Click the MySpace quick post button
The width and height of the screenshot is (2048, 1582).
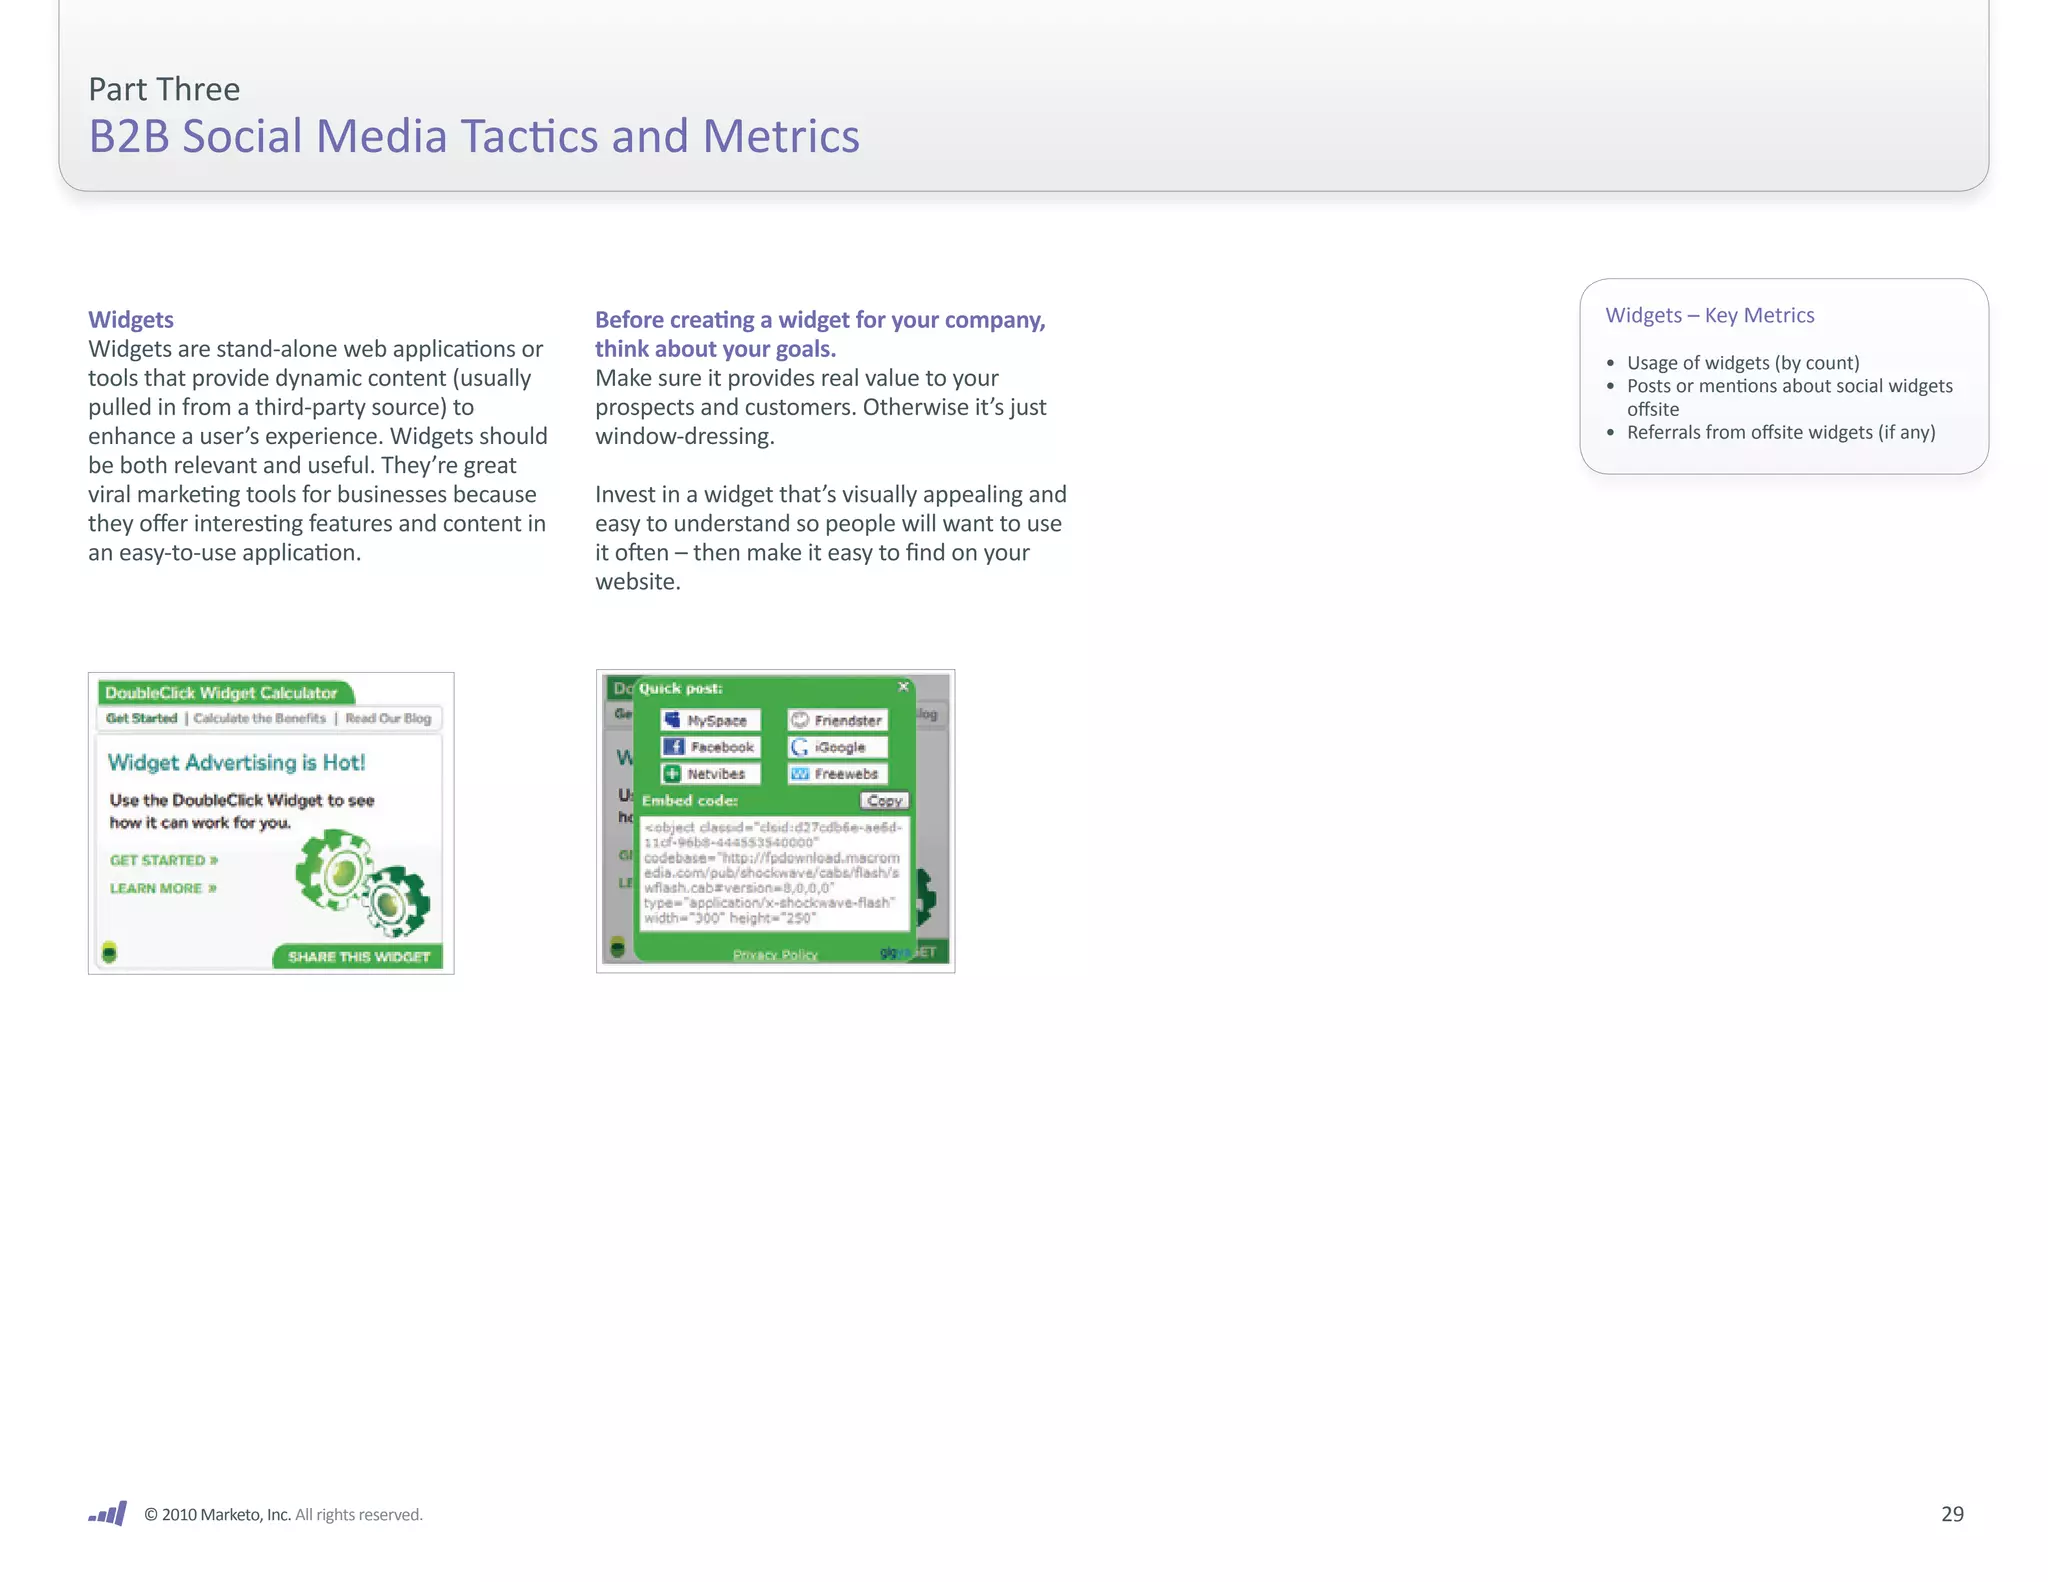coord(710,720)
